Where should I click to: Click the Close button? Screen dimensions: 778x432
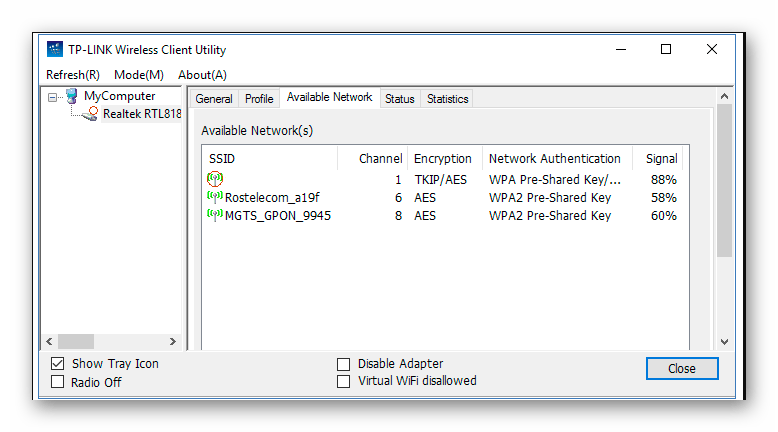(x=682, y=369)
